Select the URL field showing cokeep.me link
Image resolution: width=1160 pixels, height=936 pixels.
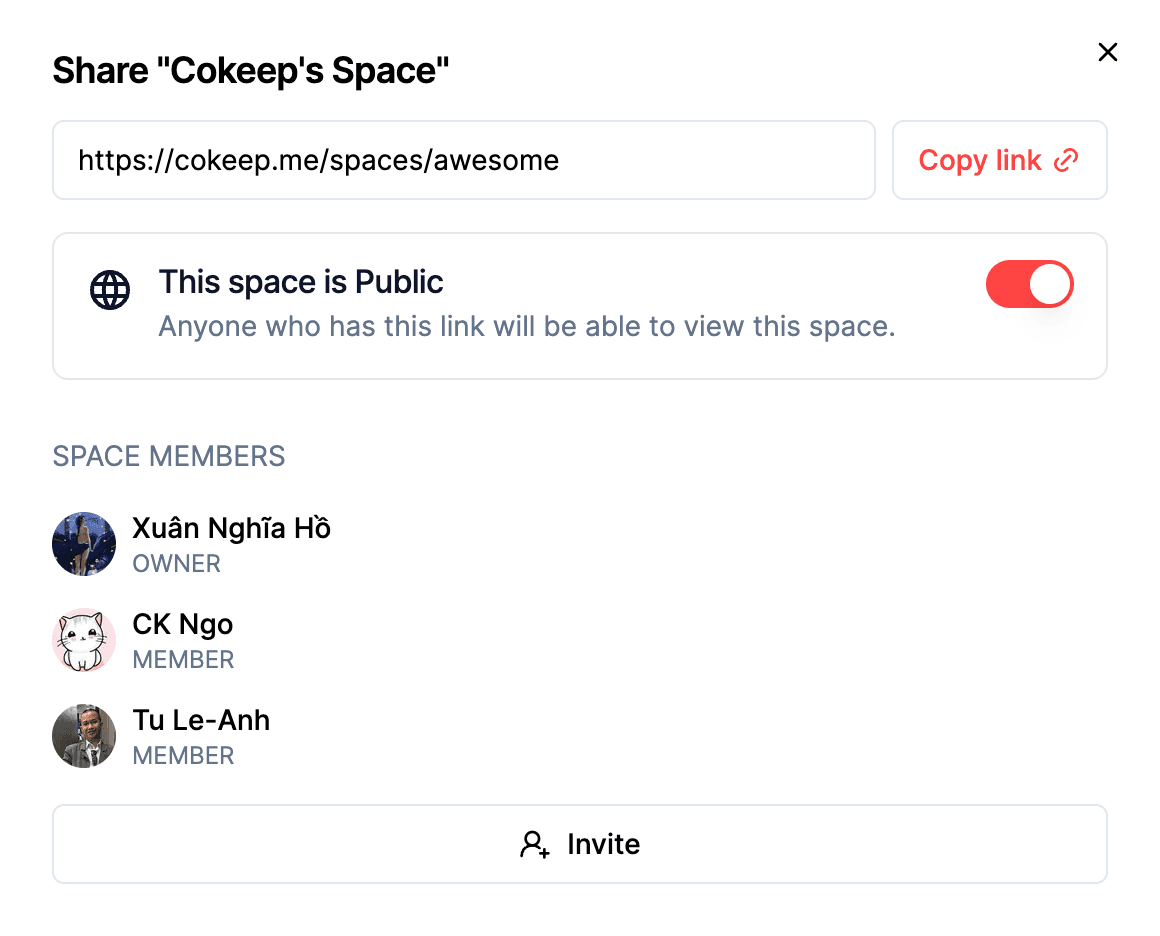463,159
